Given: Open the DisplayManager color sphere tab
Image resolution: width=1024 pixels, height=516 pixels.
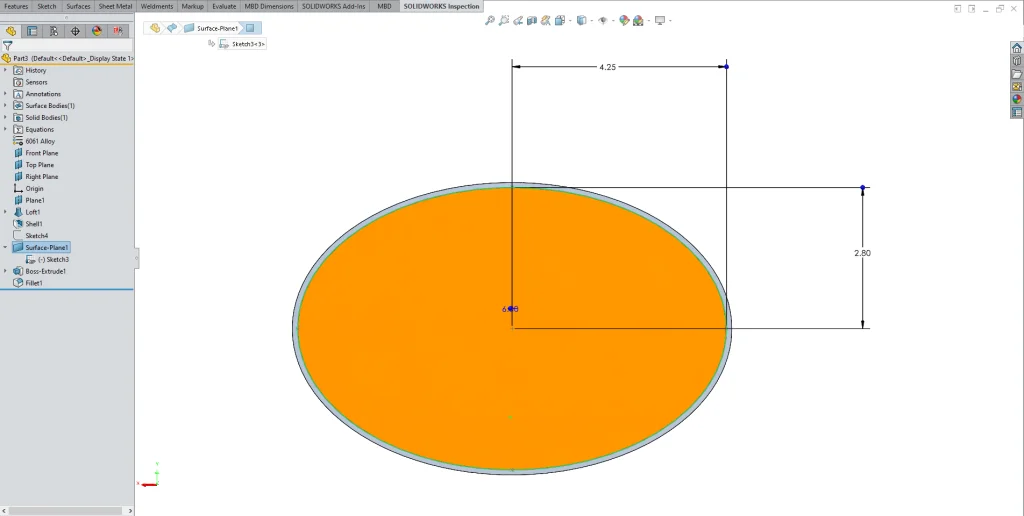Looking at the screenshot, I should (x=97, y=32).
